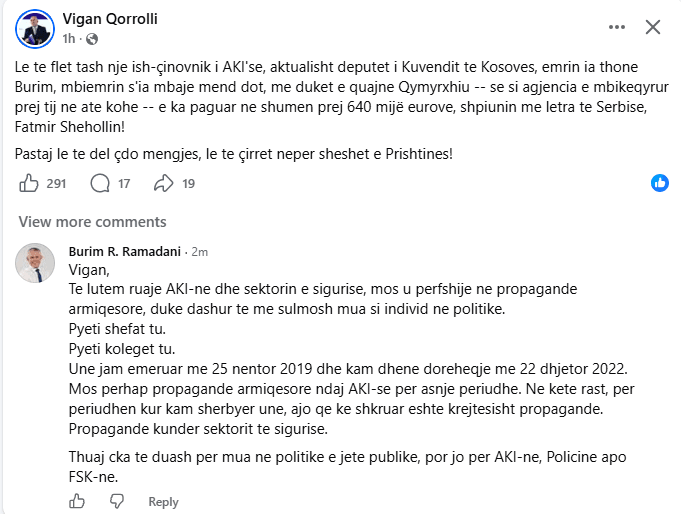
Task: View the blue like reactions badge
Action: point(660,183)
